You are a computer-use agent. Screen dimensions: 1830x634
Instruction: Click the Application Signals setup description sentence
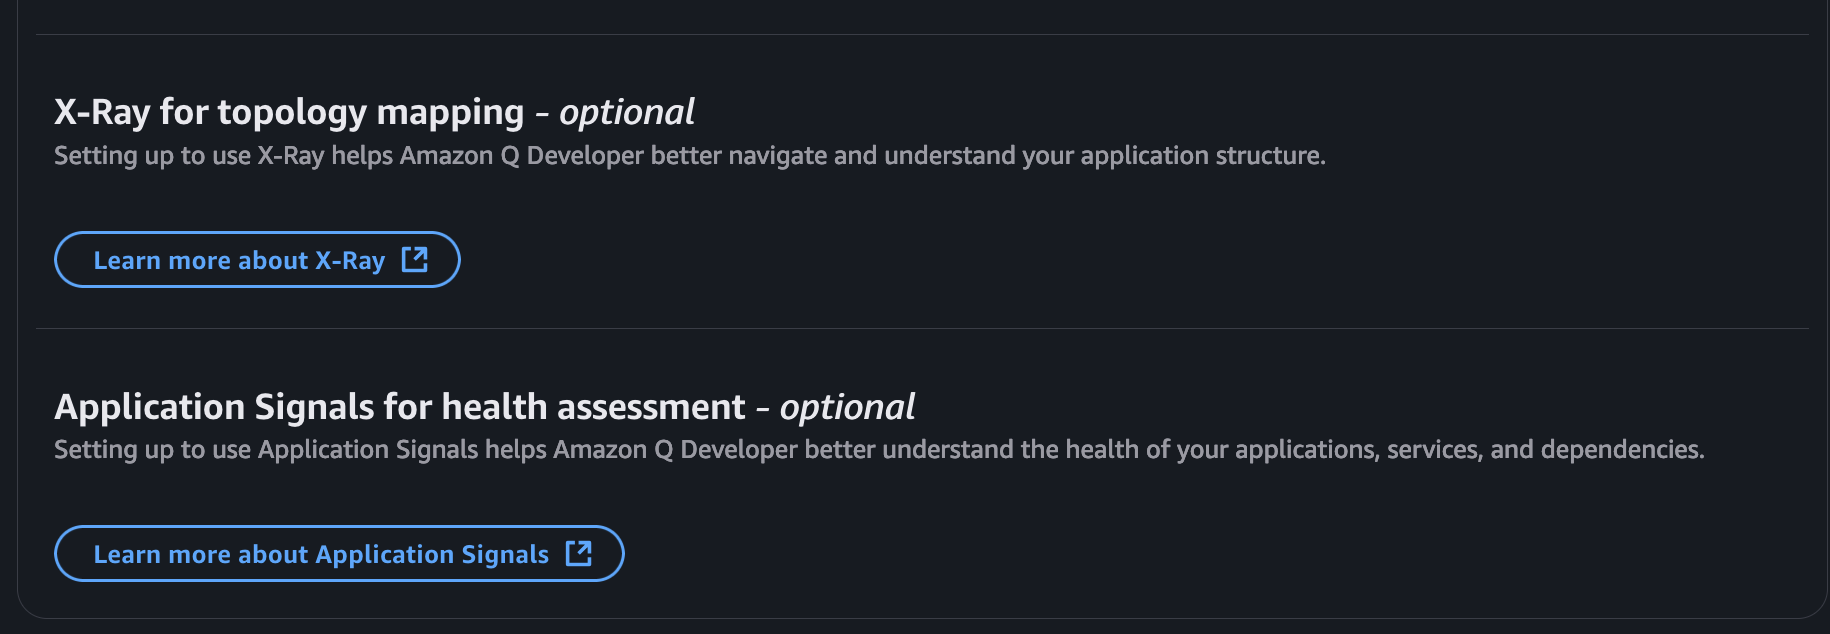coord(879,450)
